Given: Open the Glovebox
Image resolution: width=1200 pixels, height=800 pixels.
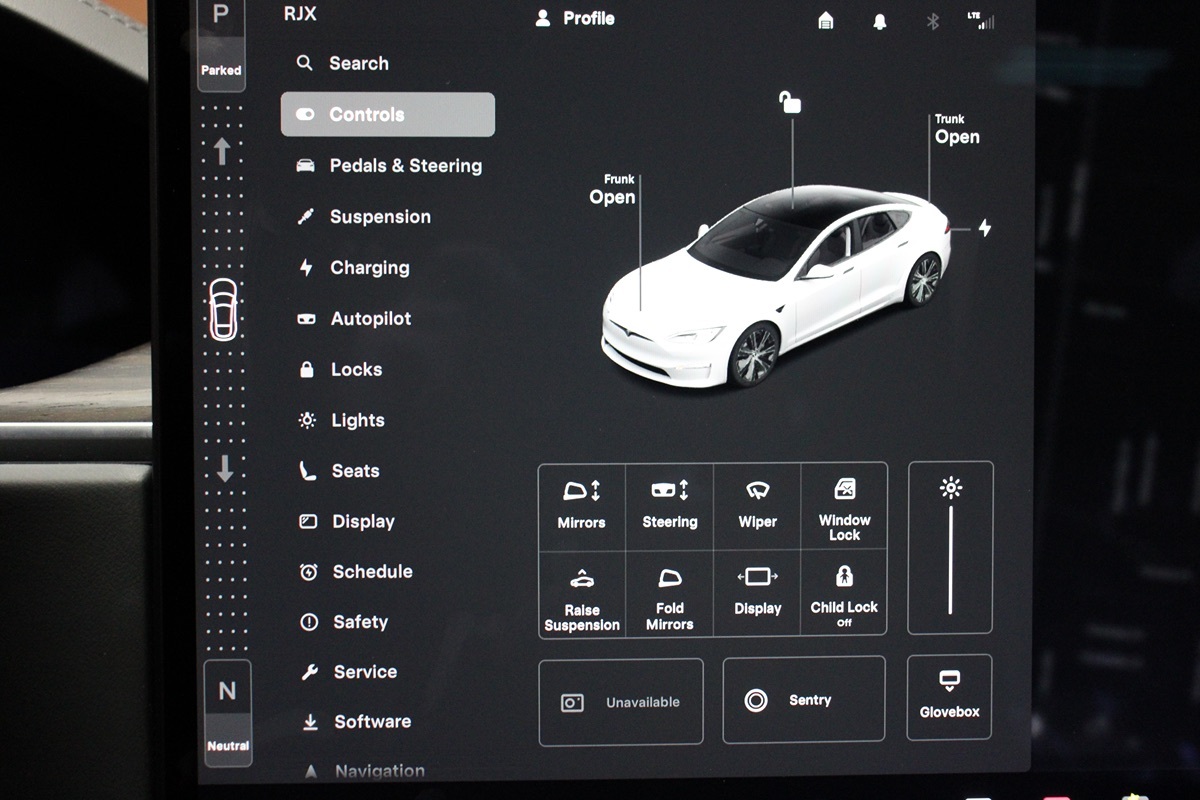Looking at the screenshot, I should (x=949, y=696).
